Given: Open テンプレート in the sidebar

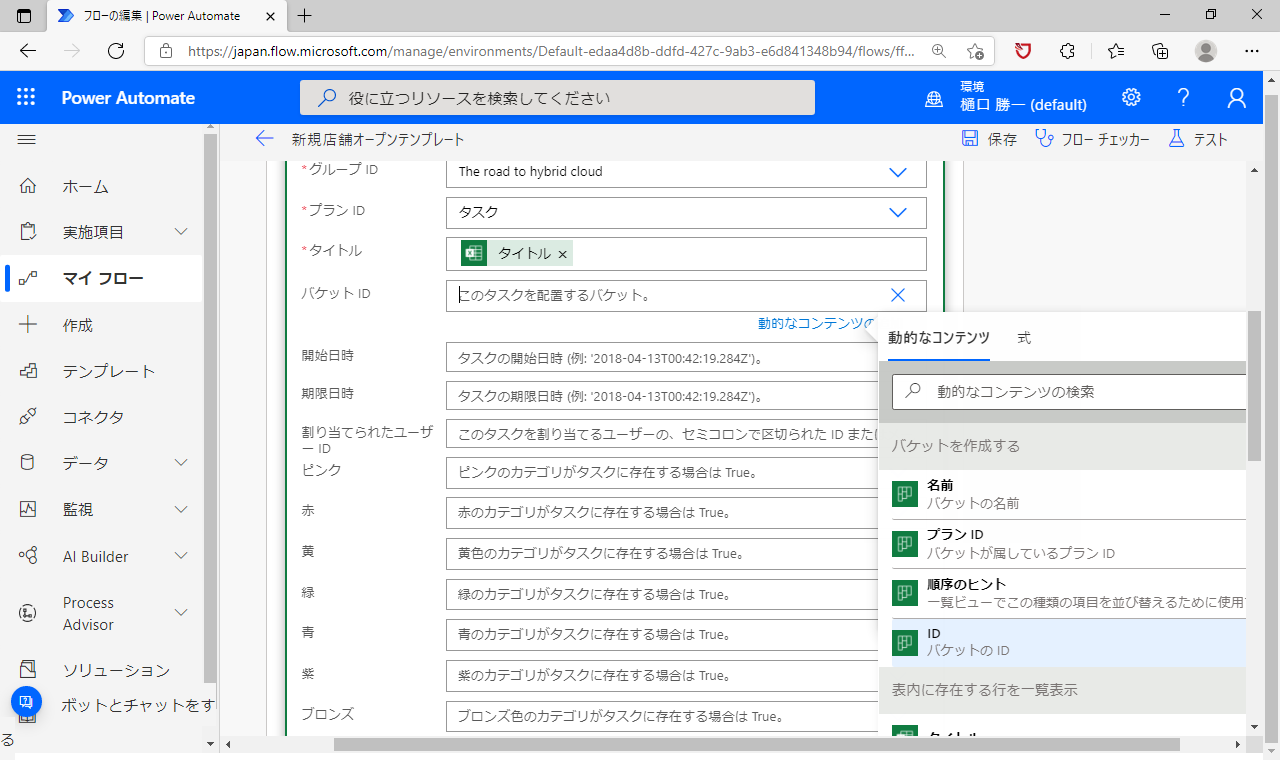Looking at the screenshot, I should pyautogui.click(x=109, y=371).
